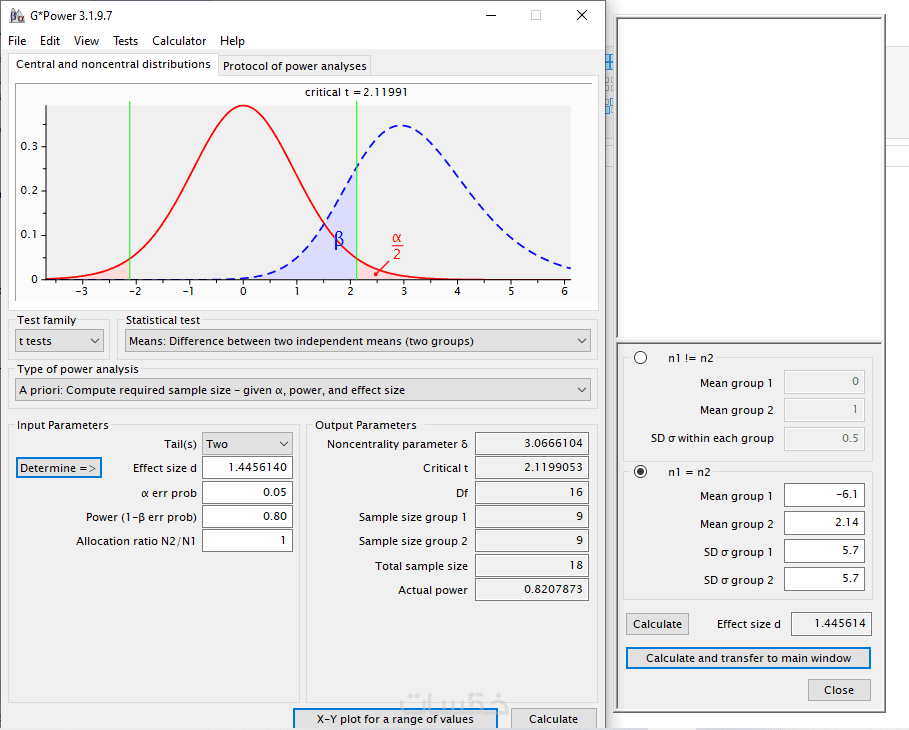Viewport: 909px width, 730px height.
Task: Click the Total sample size value 18
Action: coord(532,566)
